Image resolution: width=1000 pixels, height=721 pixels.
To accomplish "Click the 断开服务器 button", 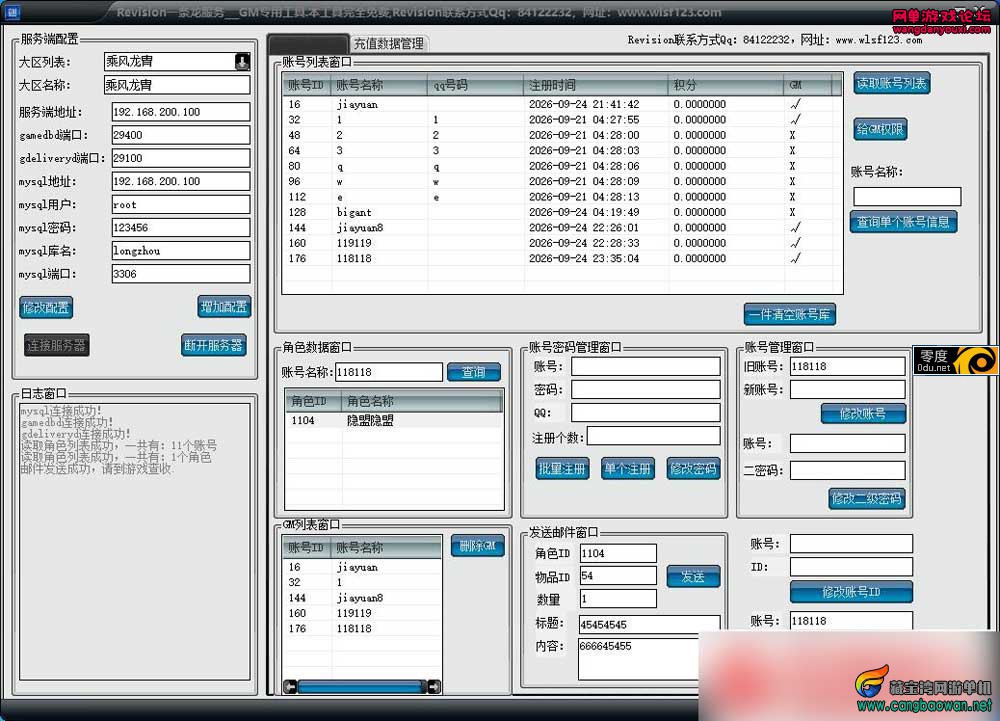I will click(x=214, y=346).
